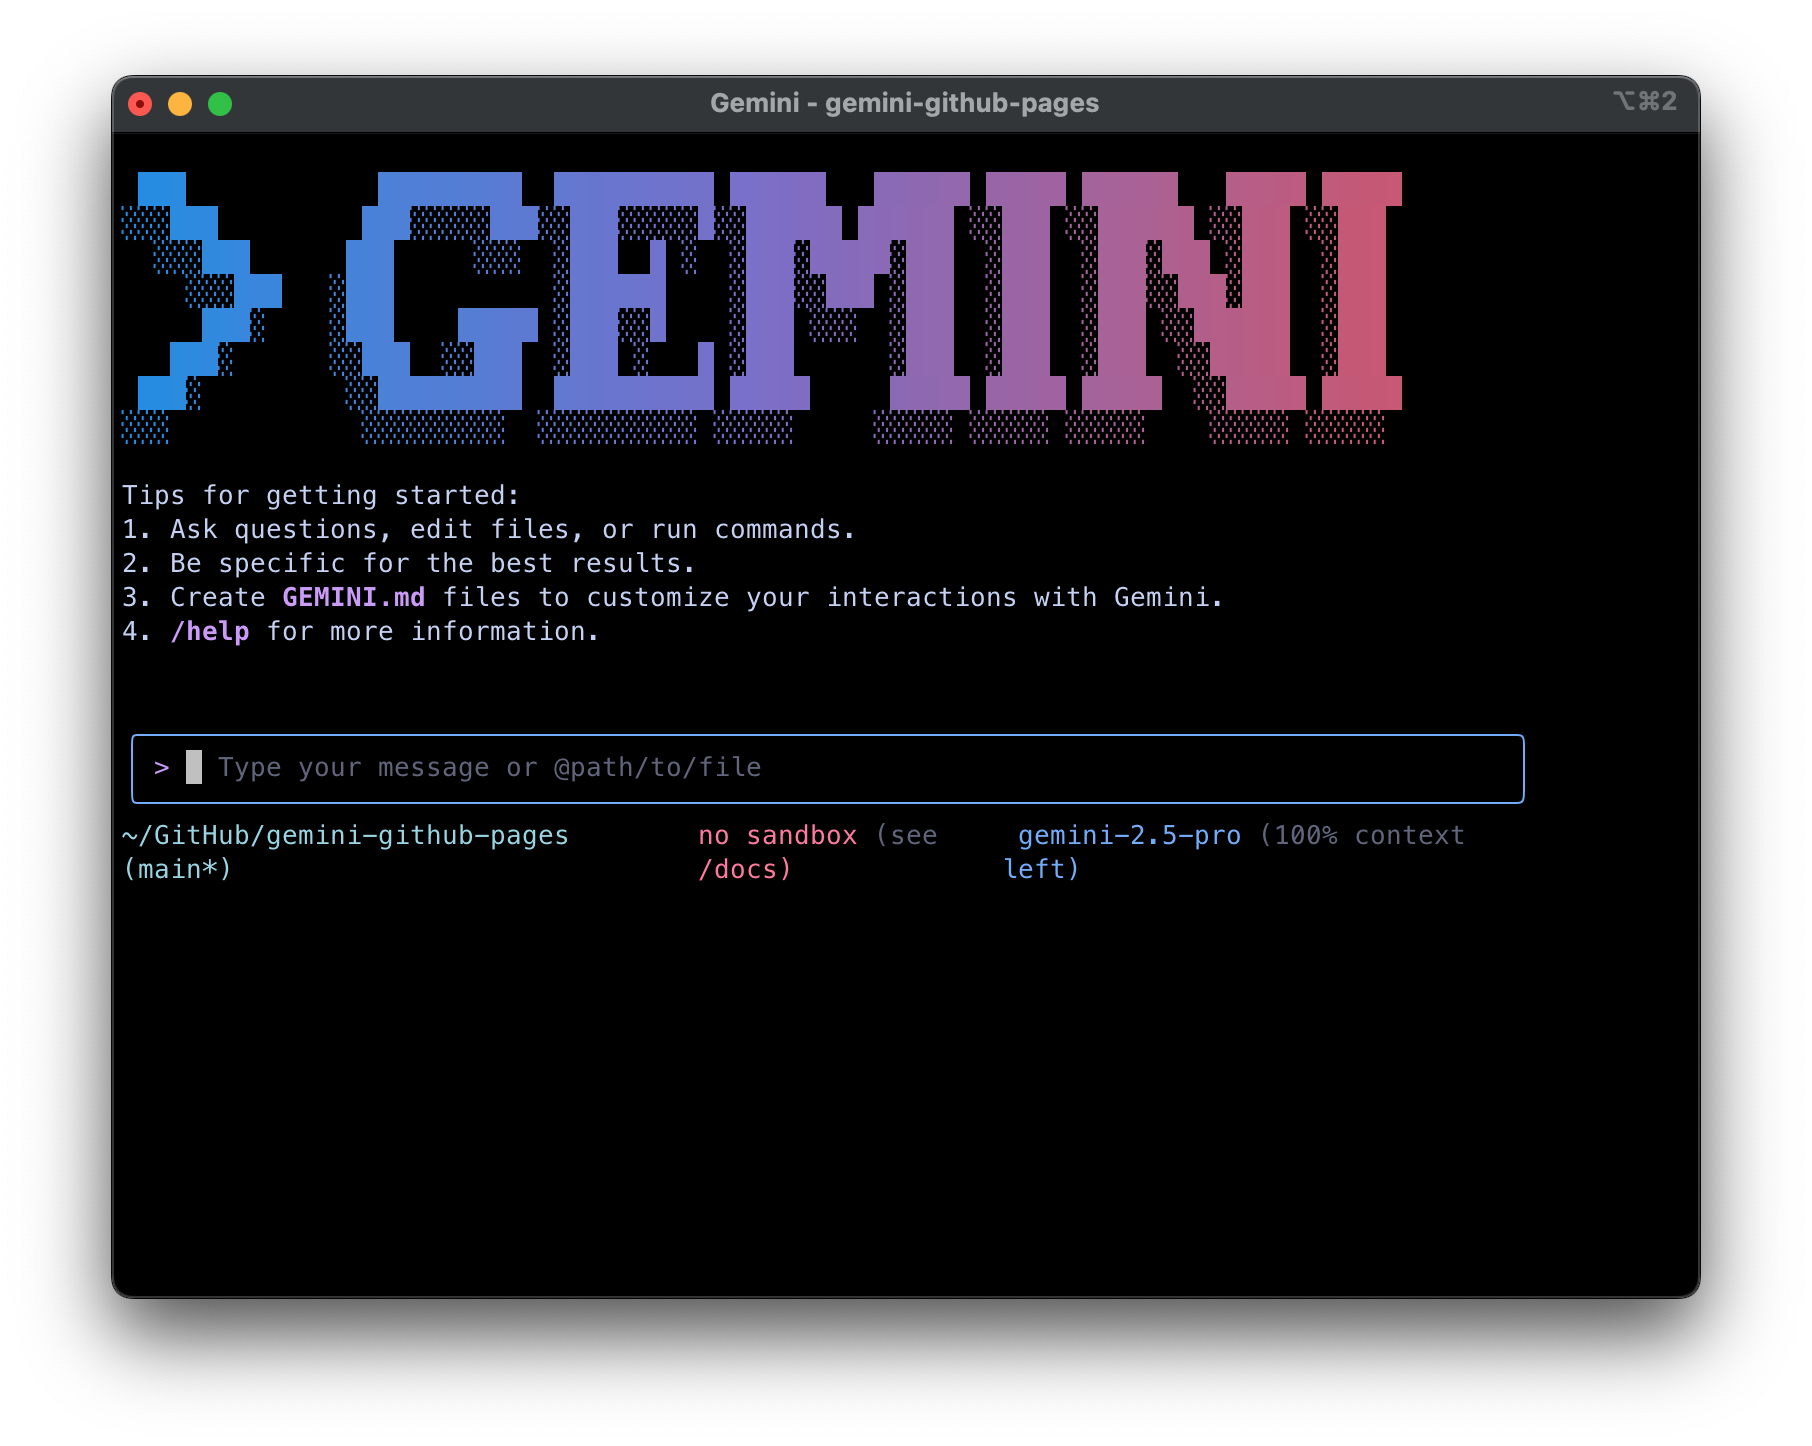The image size is (1812, 1446).
Task: Click the window title 'Gemini - gemini-github-pages'
Action: [904, 103]
